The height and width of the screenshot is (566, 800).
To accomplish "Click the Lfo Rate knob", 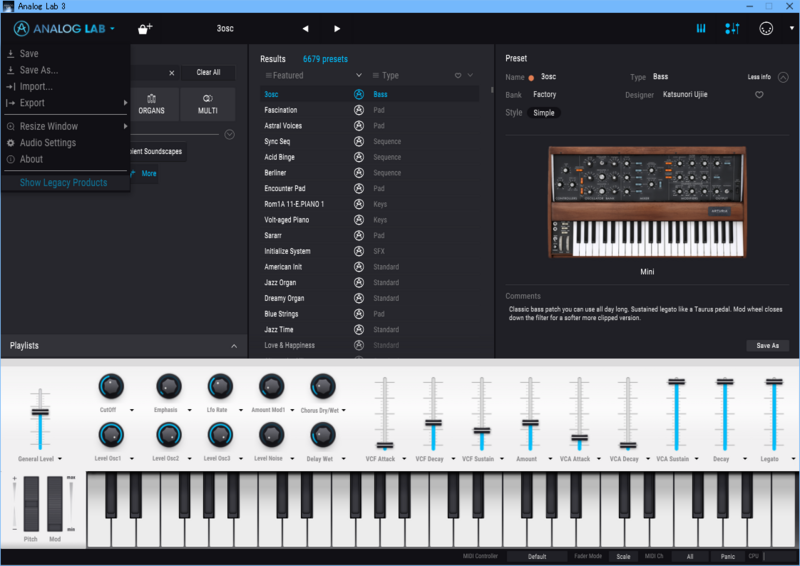I will 220,386.
